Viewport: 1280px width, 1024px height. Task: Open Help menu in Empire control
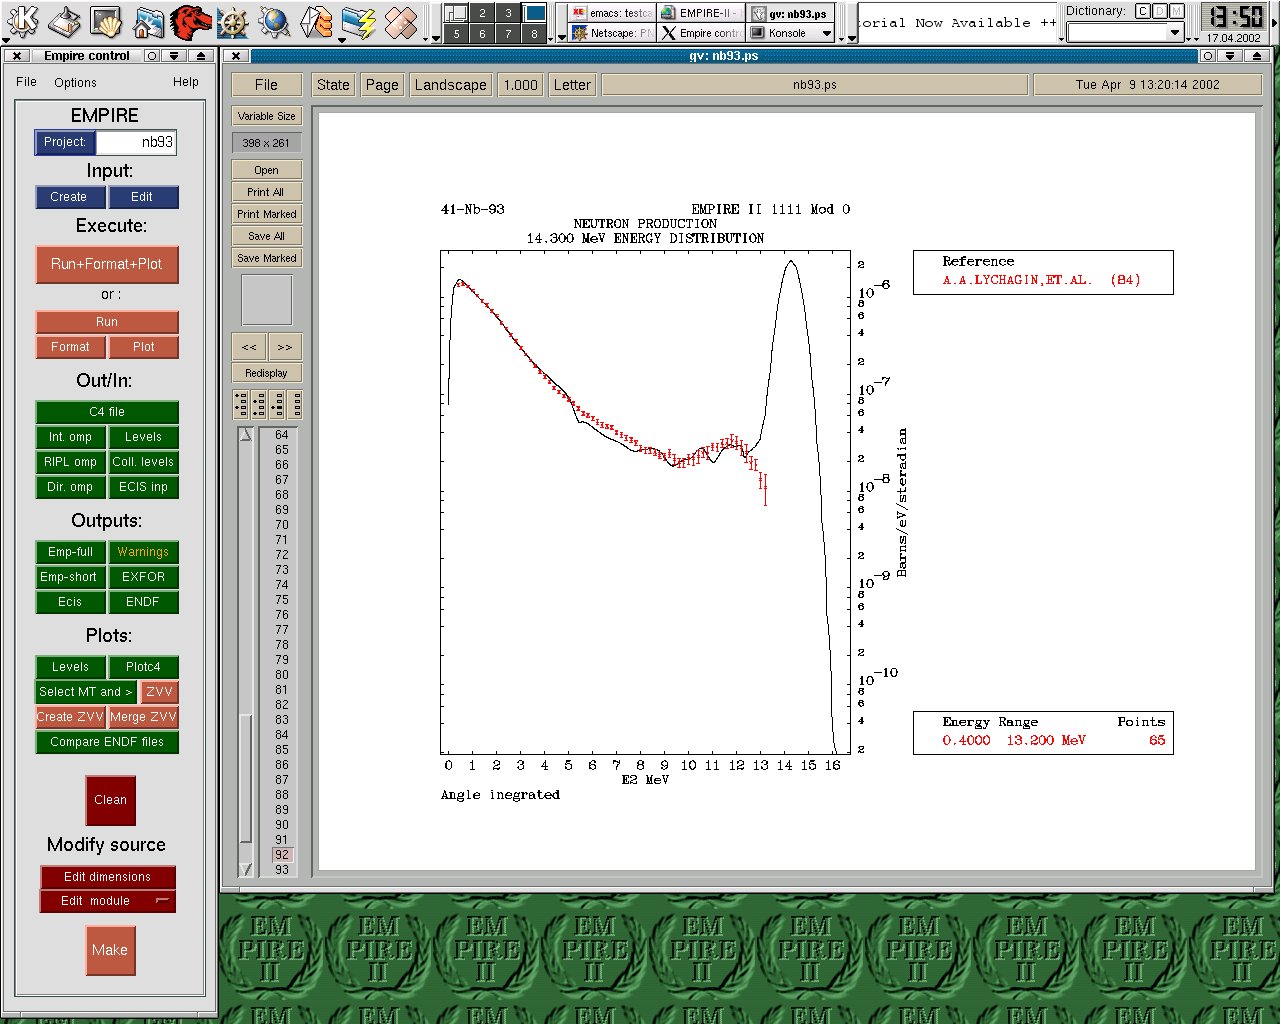coord(186,82)
